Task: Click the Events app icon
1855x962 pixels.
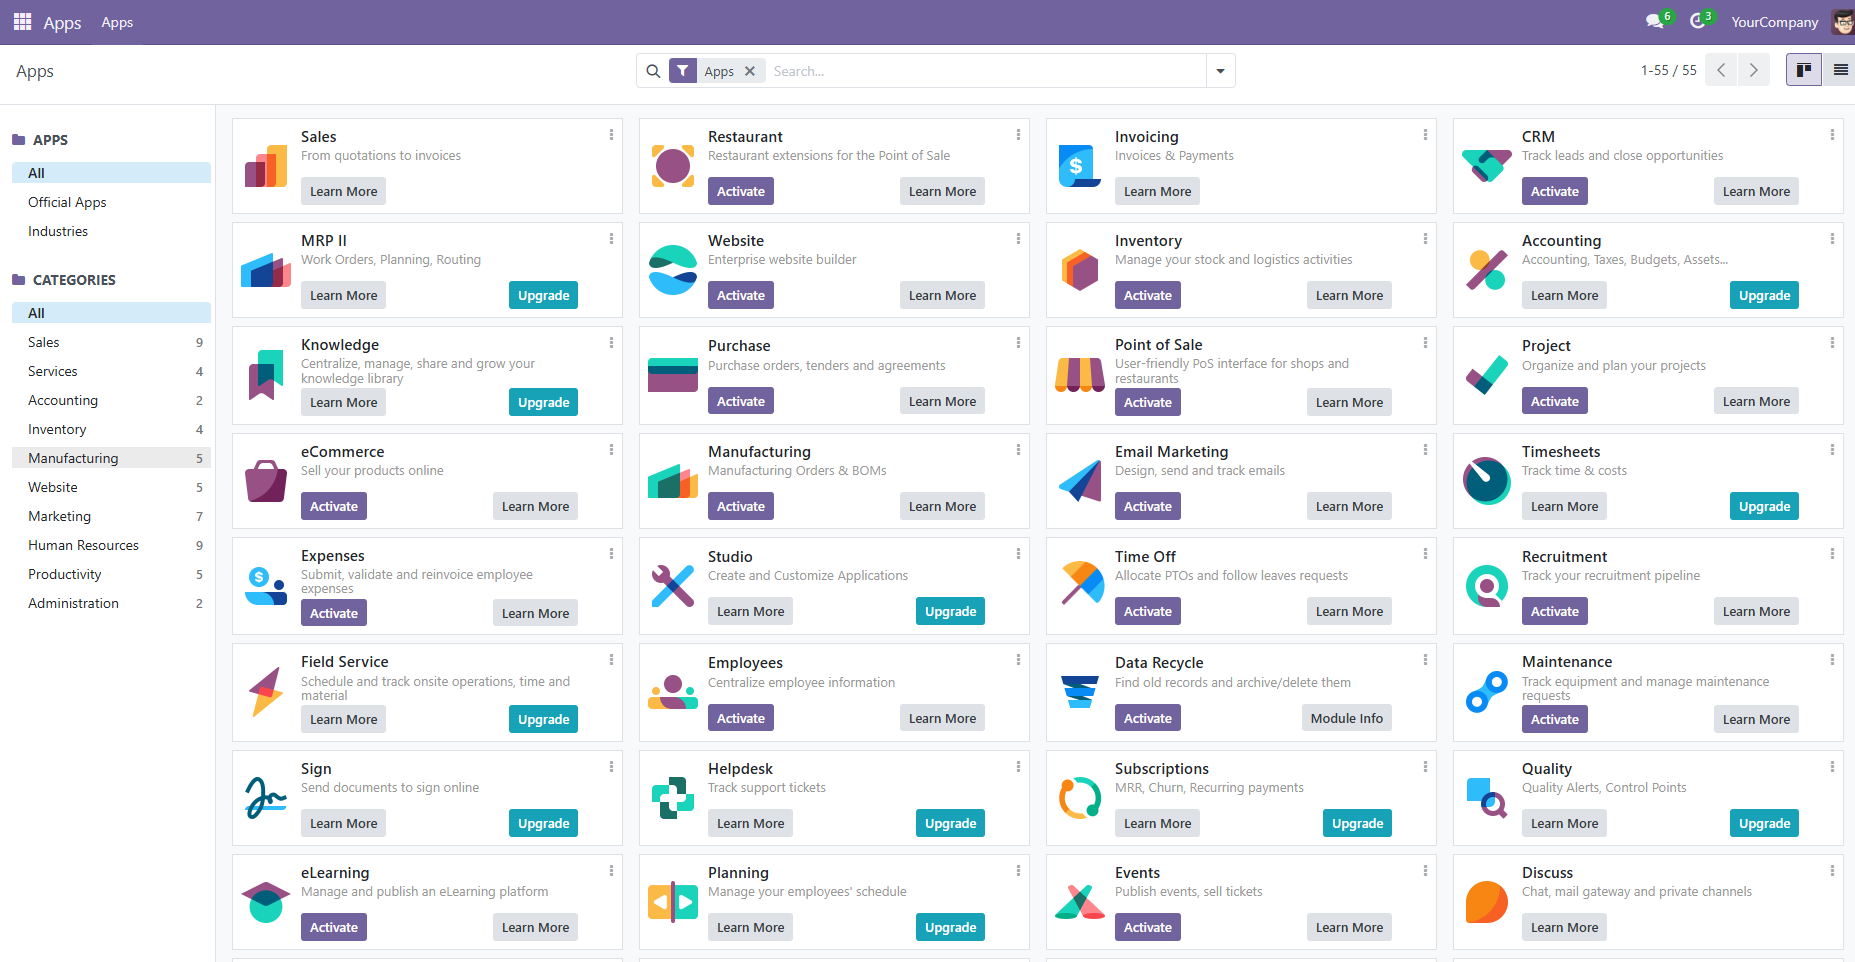Action: [x=1080, y=902]
